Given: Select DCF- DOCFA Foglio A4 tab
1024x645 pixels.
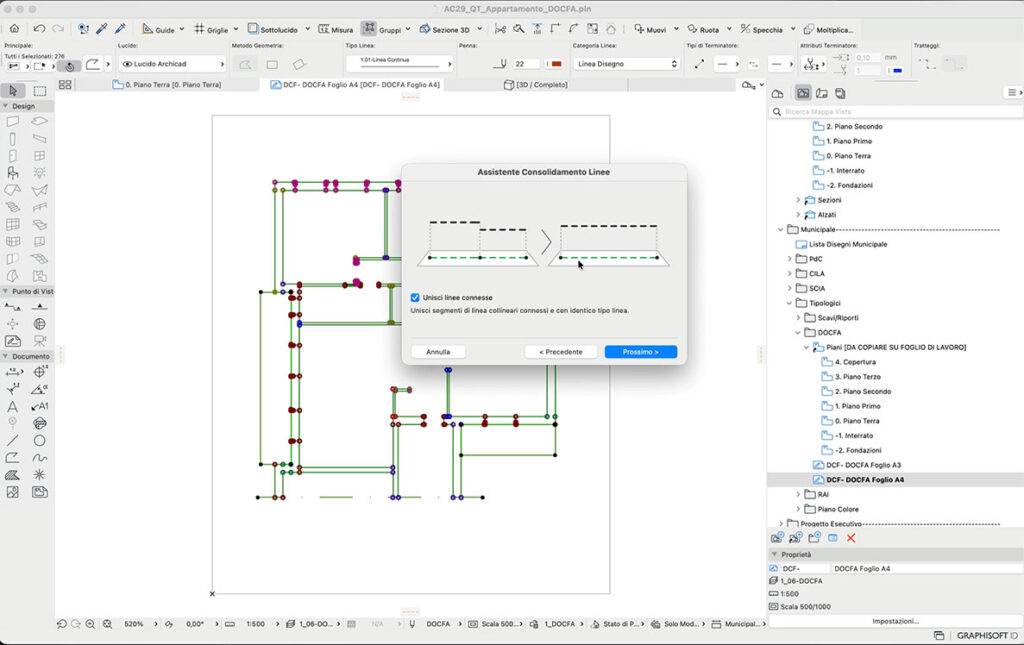Looking at the screenshot, I should 355,85.
